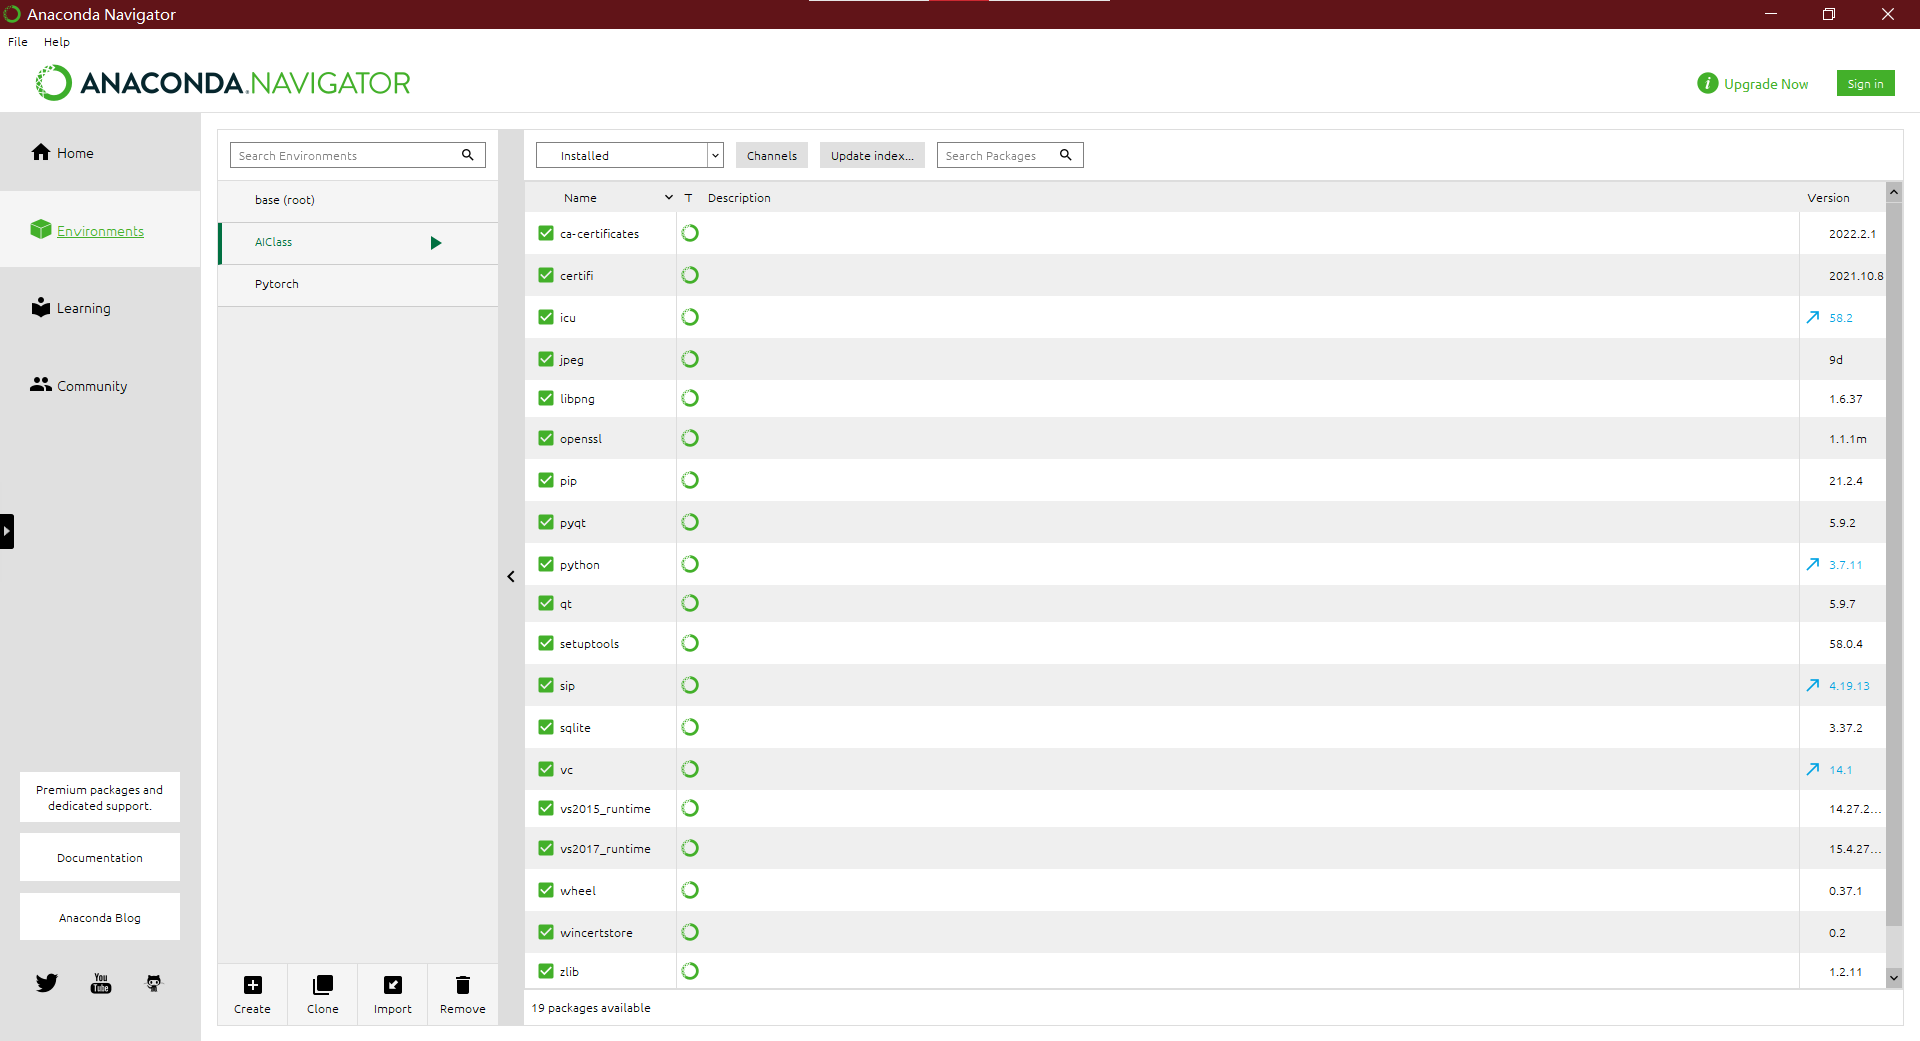Open the Documentation link button
Viewport: 1920px width, 1041px height.
pos(100,858)
